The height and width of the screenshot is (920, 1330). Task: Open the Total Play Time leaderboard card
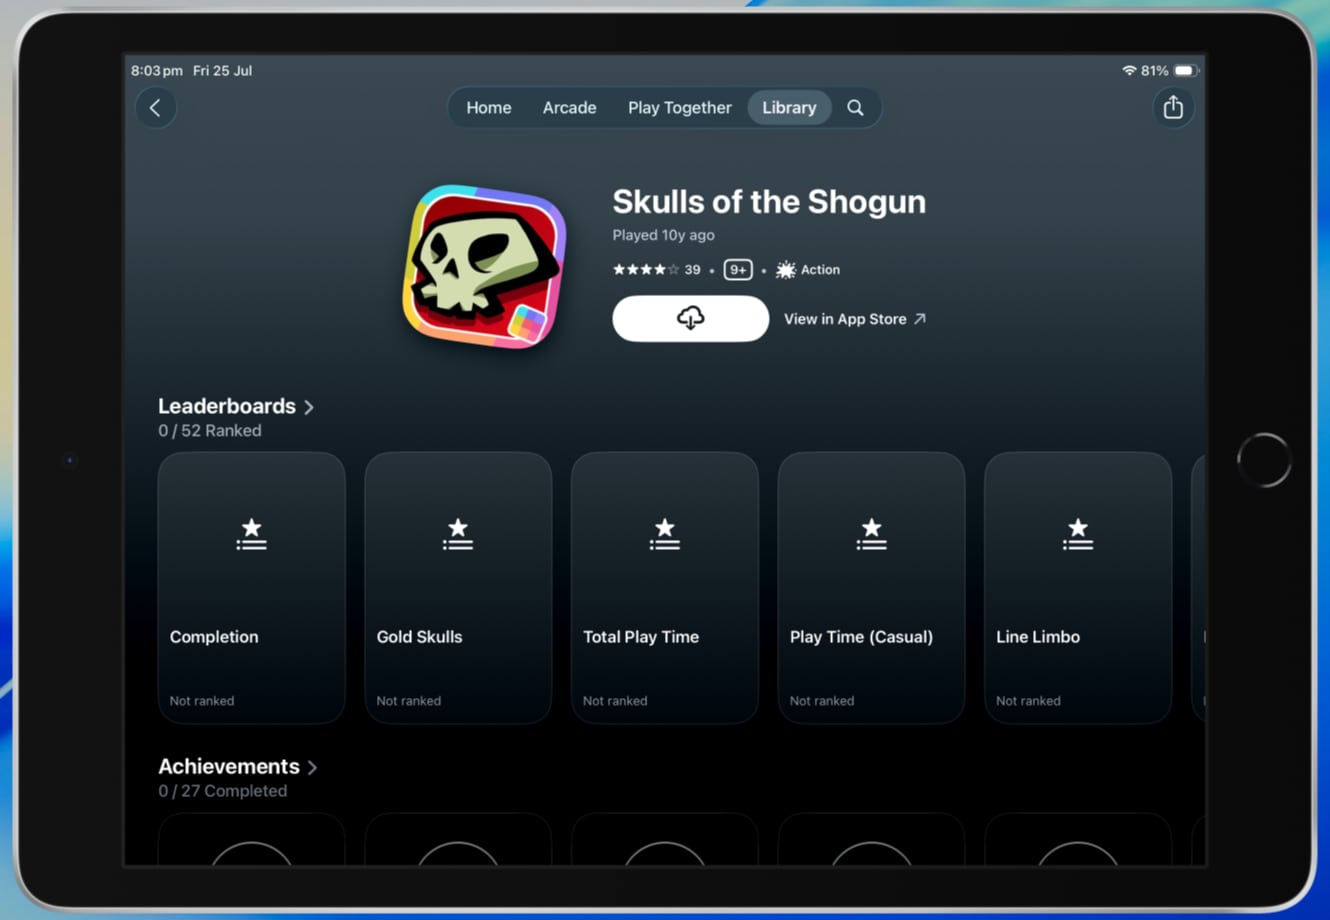(x=664, y=587)
